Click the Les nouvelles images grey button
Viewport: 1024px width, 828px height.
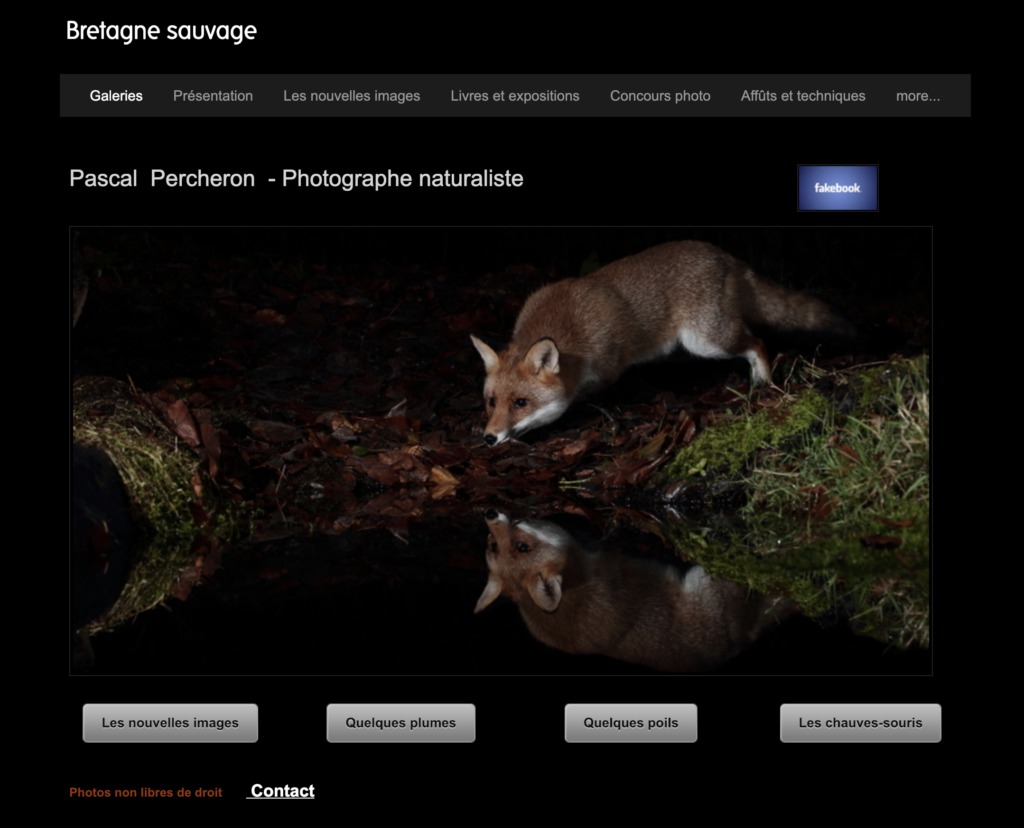(170, 723)
